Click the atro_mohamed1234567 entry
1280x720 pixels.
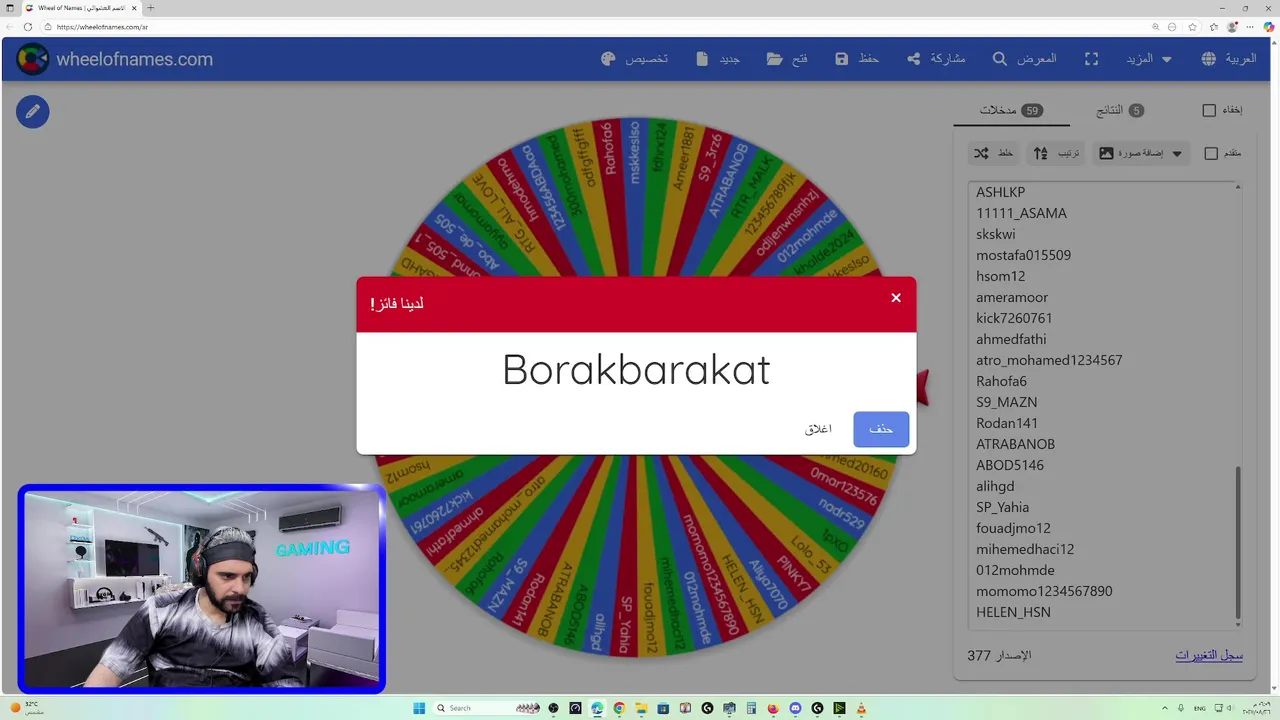click(x=1049, y=360)
